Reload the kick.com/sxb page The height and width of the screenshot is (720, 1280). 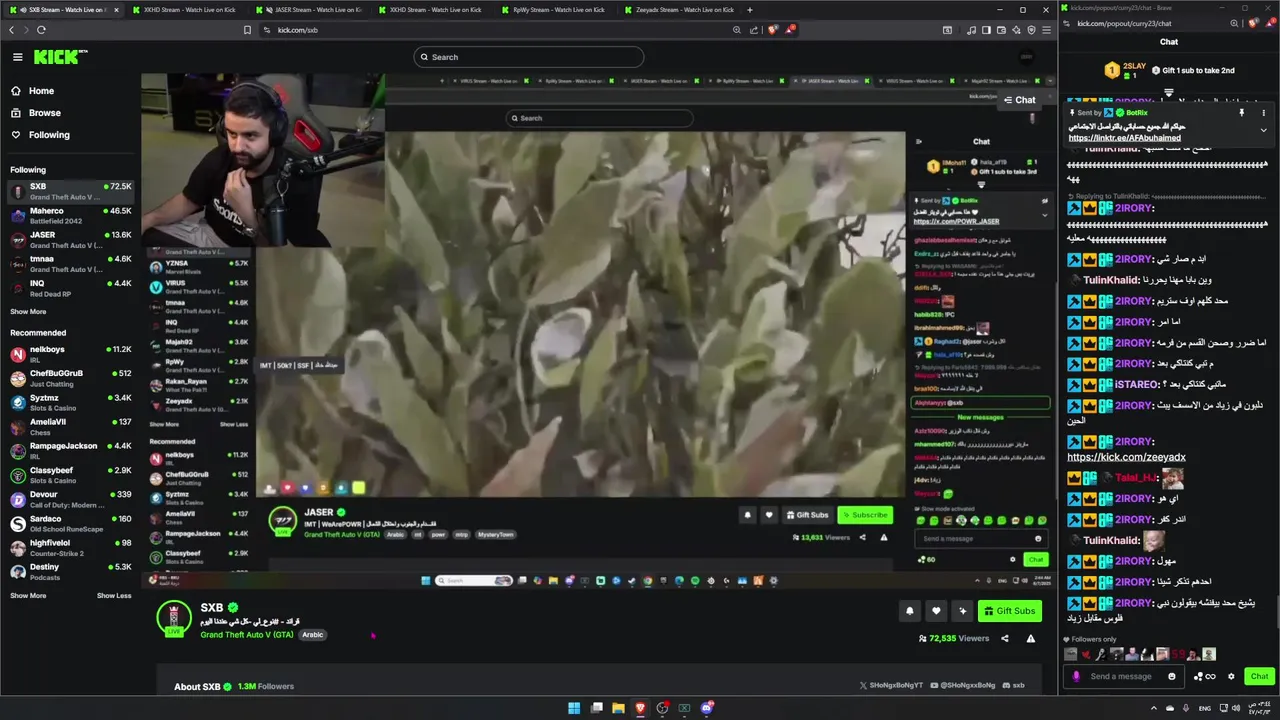41,30
